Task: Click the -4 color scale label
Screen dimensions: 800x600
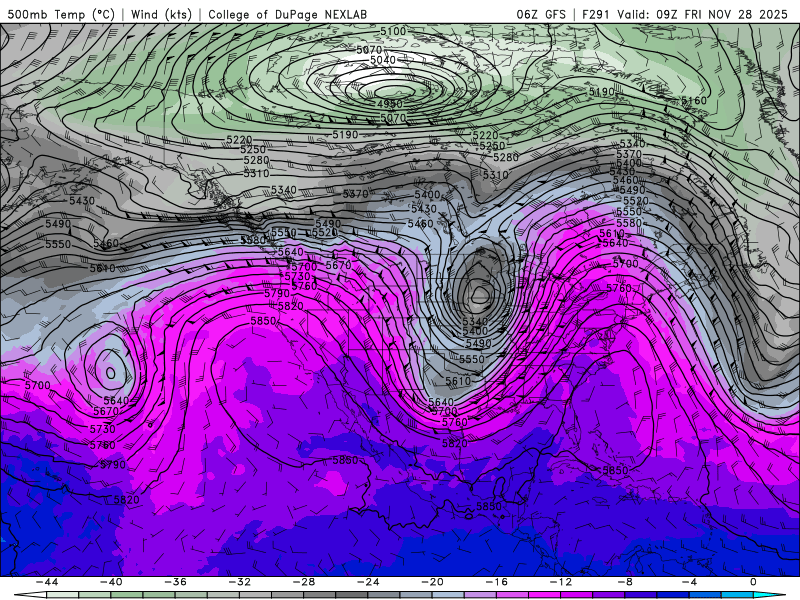Action: pyautogui.click(x=690, y=582)
